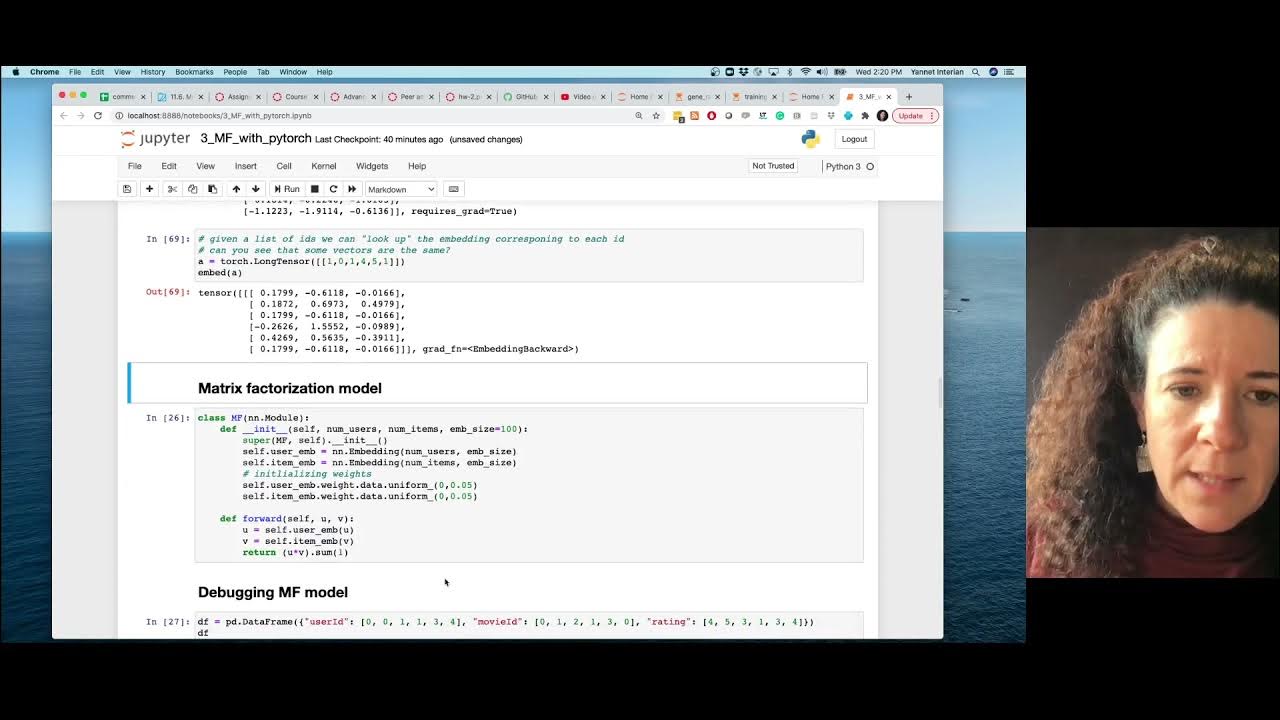Click the Grammarly green extension icon

pos(780,116)
